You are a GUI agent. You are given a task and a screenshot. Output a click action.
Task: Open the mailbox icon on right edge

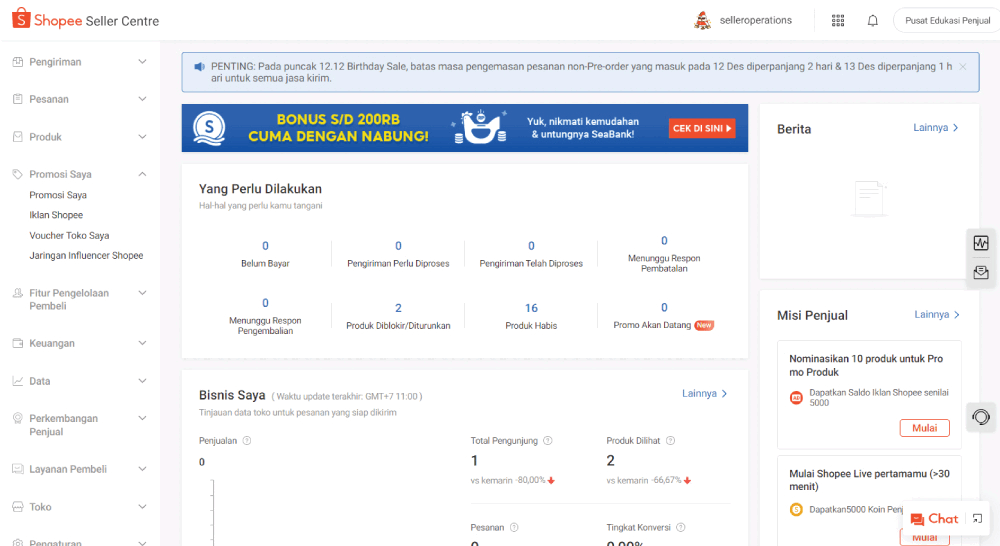(981, 272)
